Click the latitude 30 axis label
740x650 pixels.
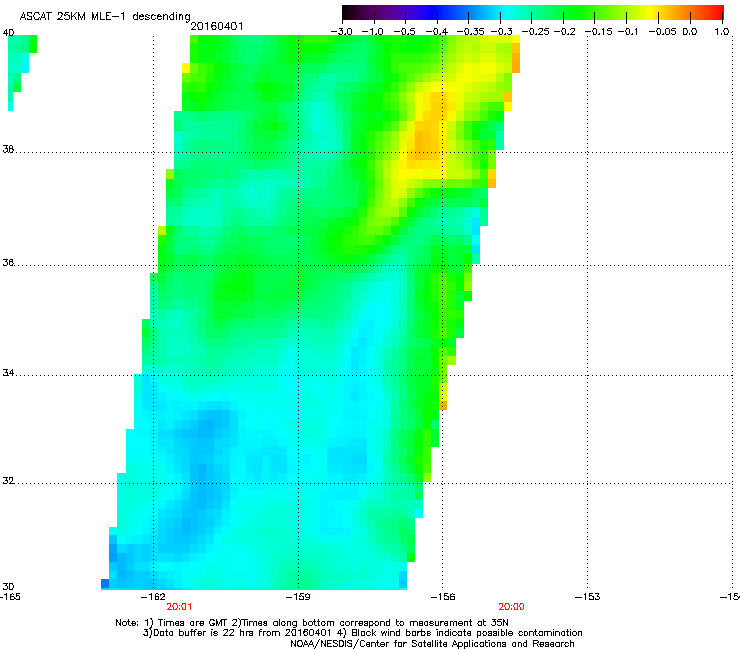click(8, 586)
